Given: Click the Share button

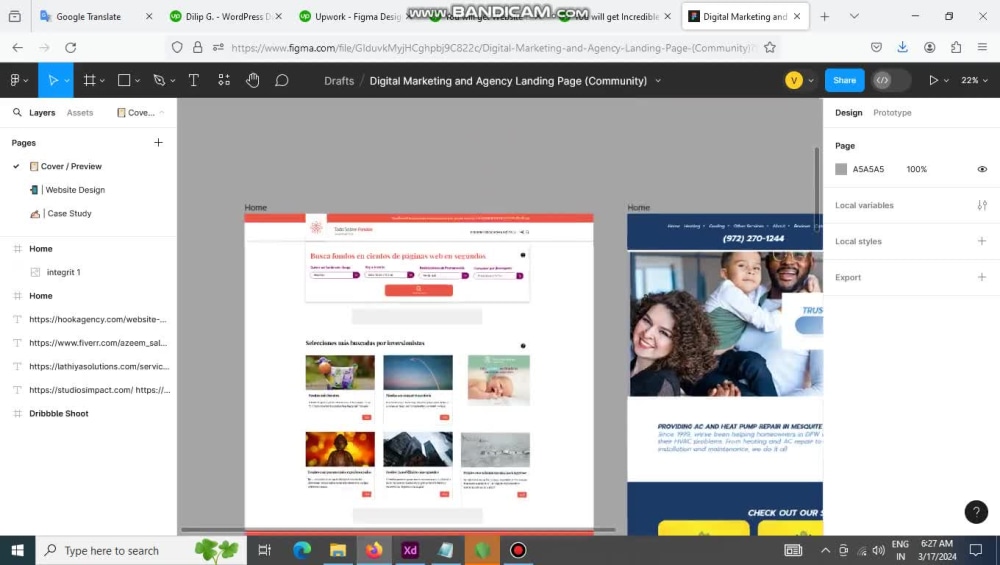Looking at the screenshot, I should 844,80.
